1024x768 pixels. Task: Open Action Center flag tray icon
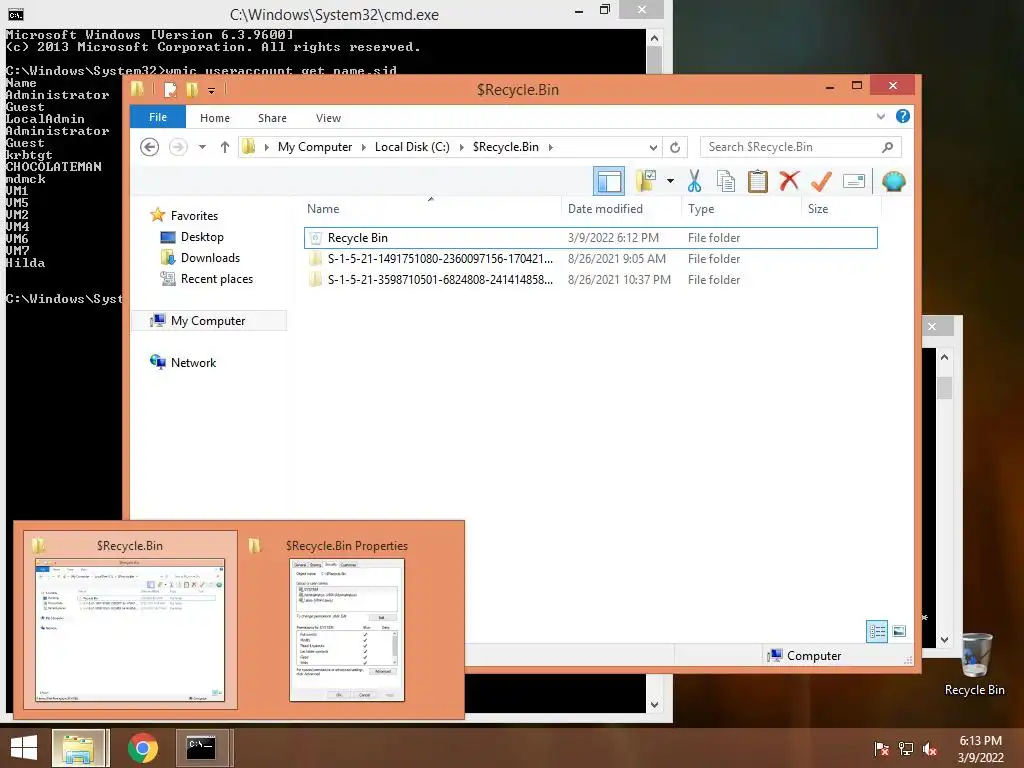(881, 749)
